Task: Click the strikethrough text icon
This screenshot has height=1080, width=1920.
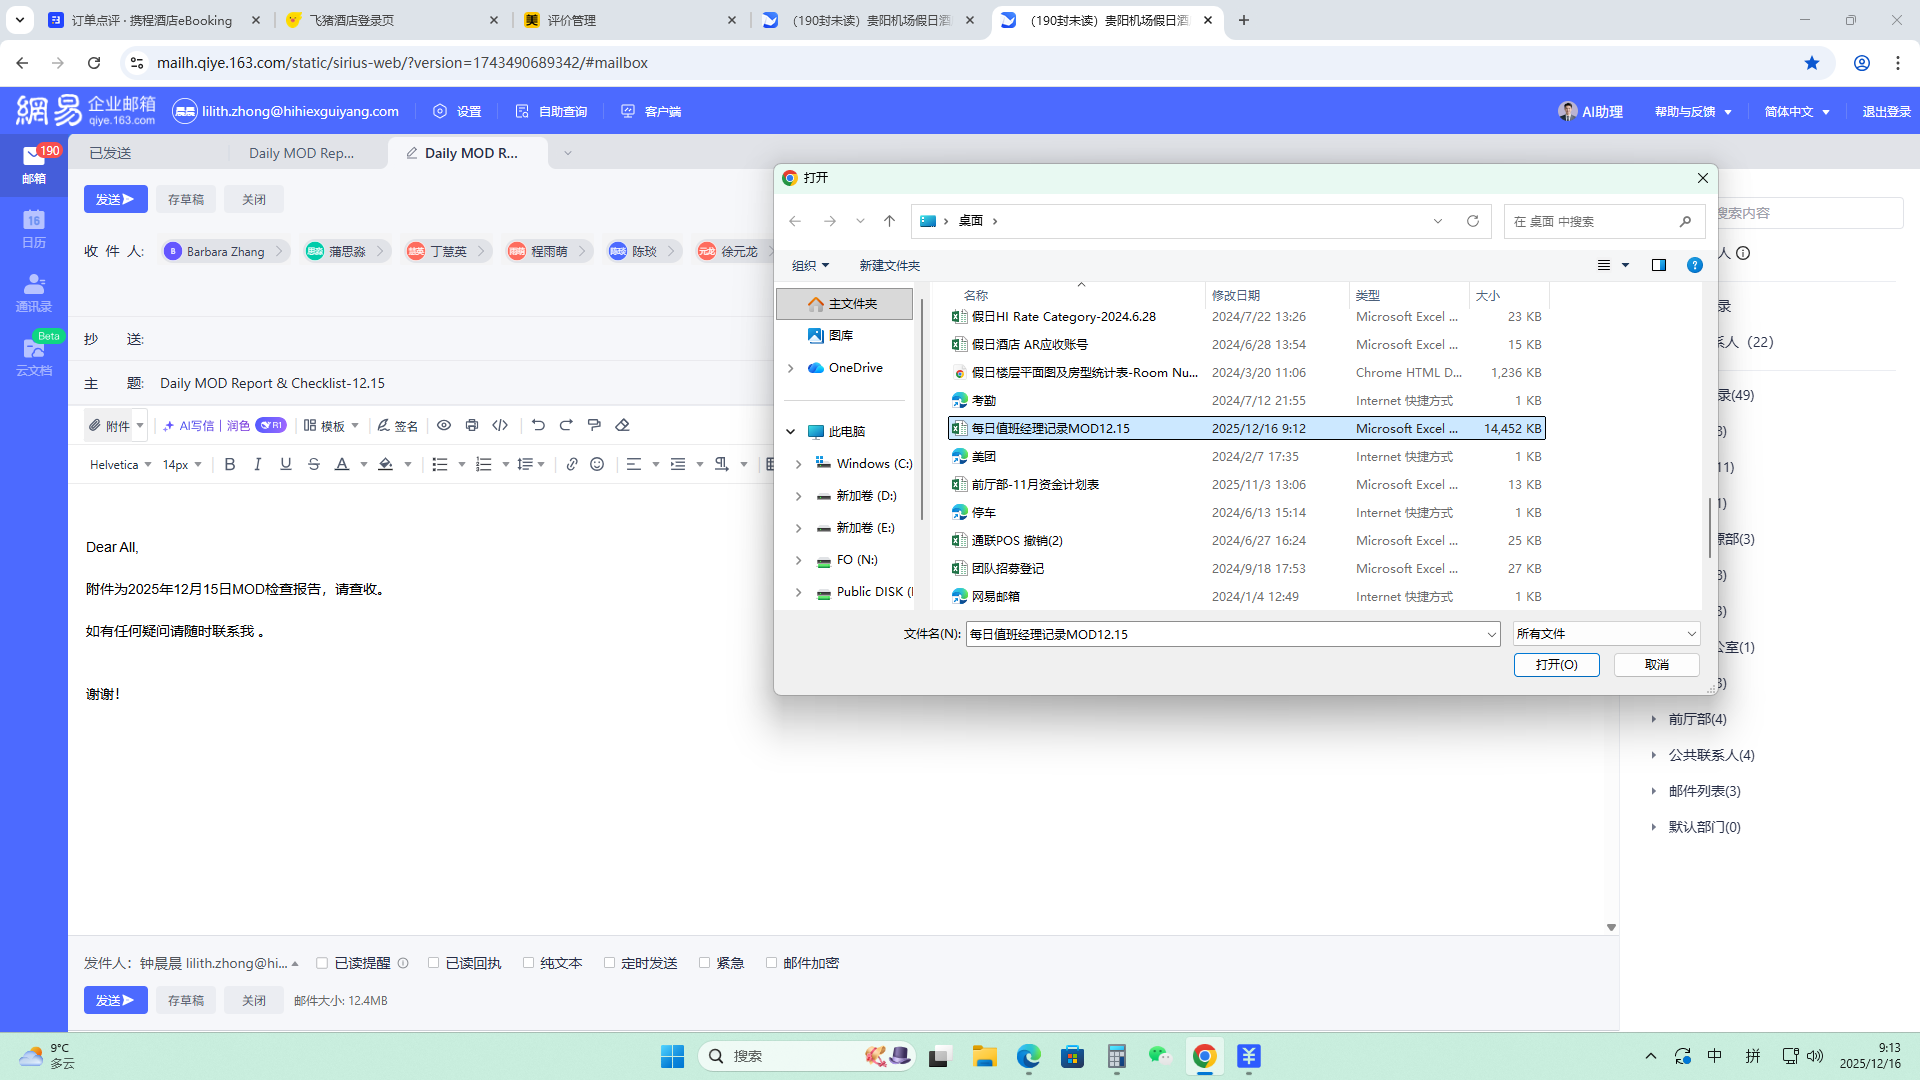Action: (x=314, y=464)
